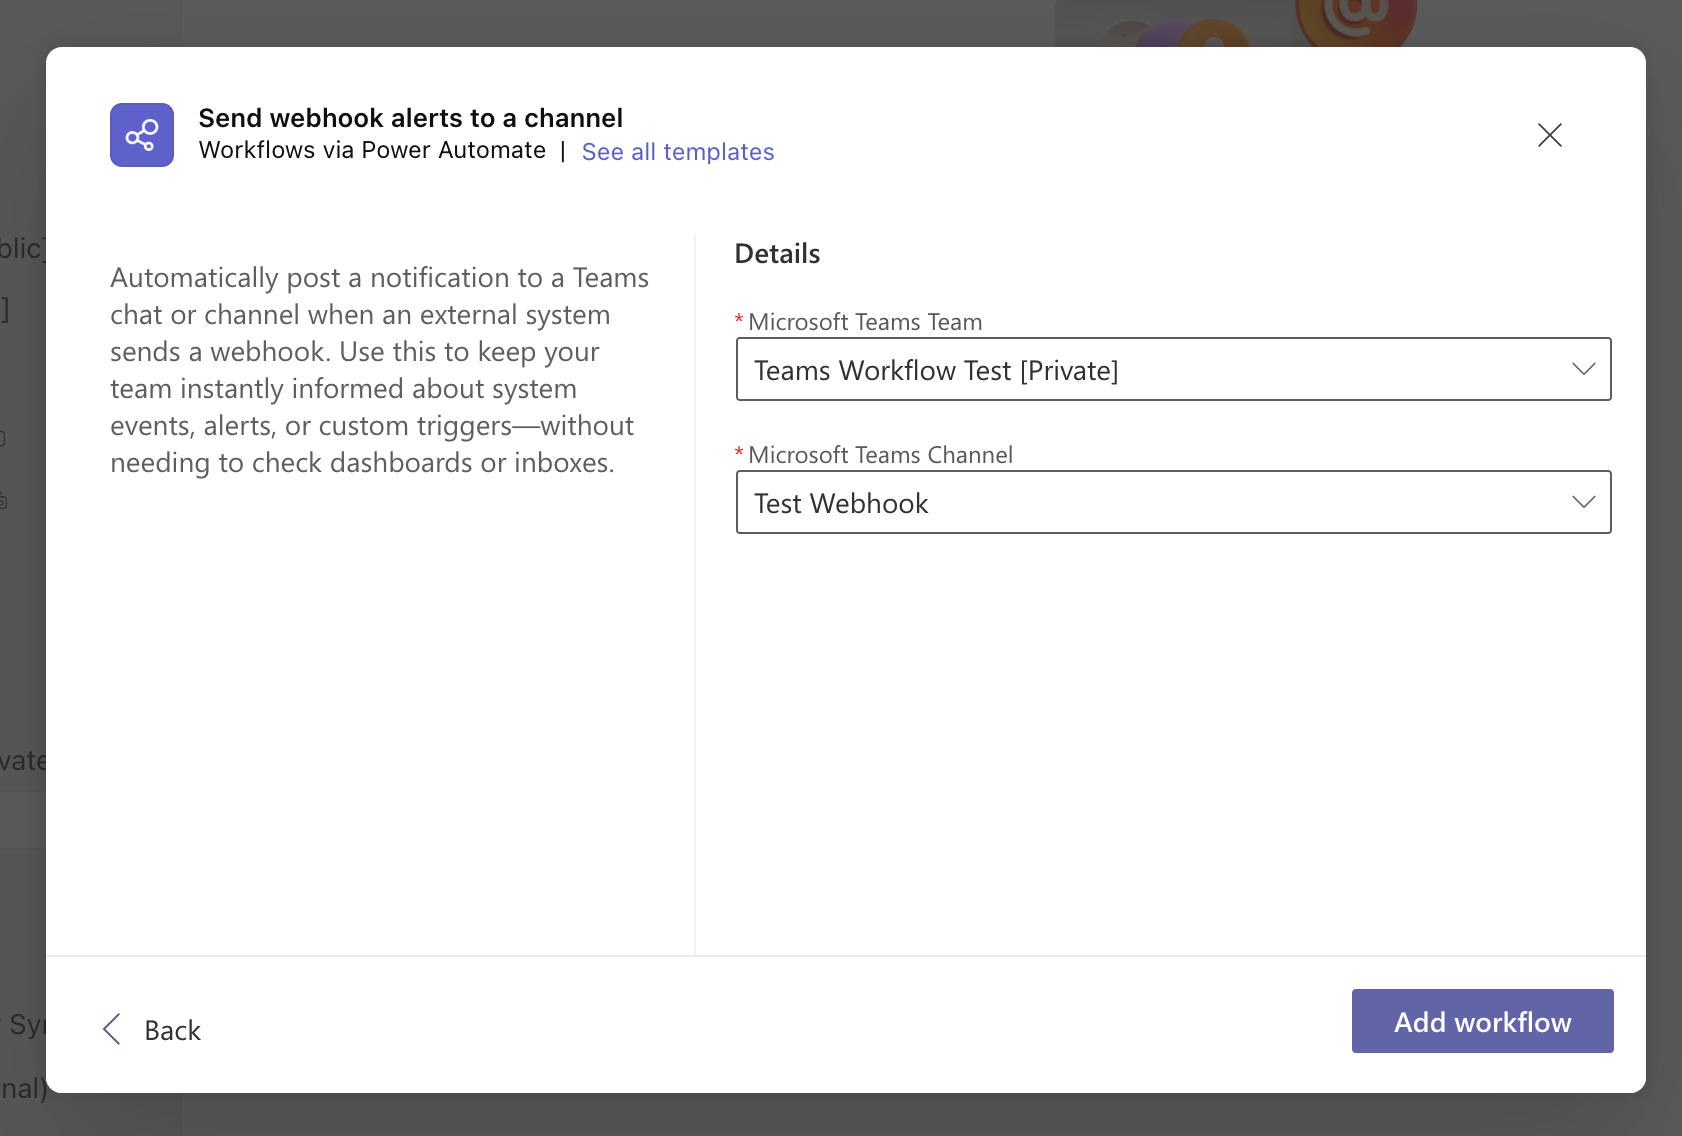Click the "Microsoft Teams Channel" field label
The height and width of the screenshot is (1136, 1682).
pos(880,455)
